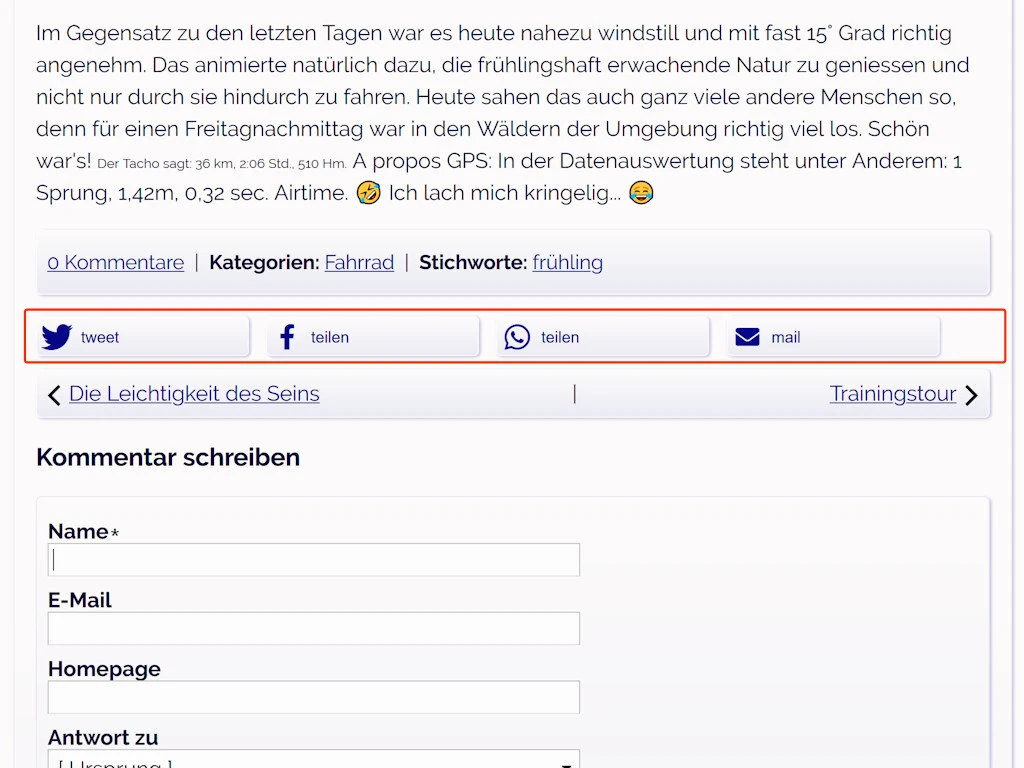Go to the "Trainingstour" post
The image size is (1024, 768).
893,394
